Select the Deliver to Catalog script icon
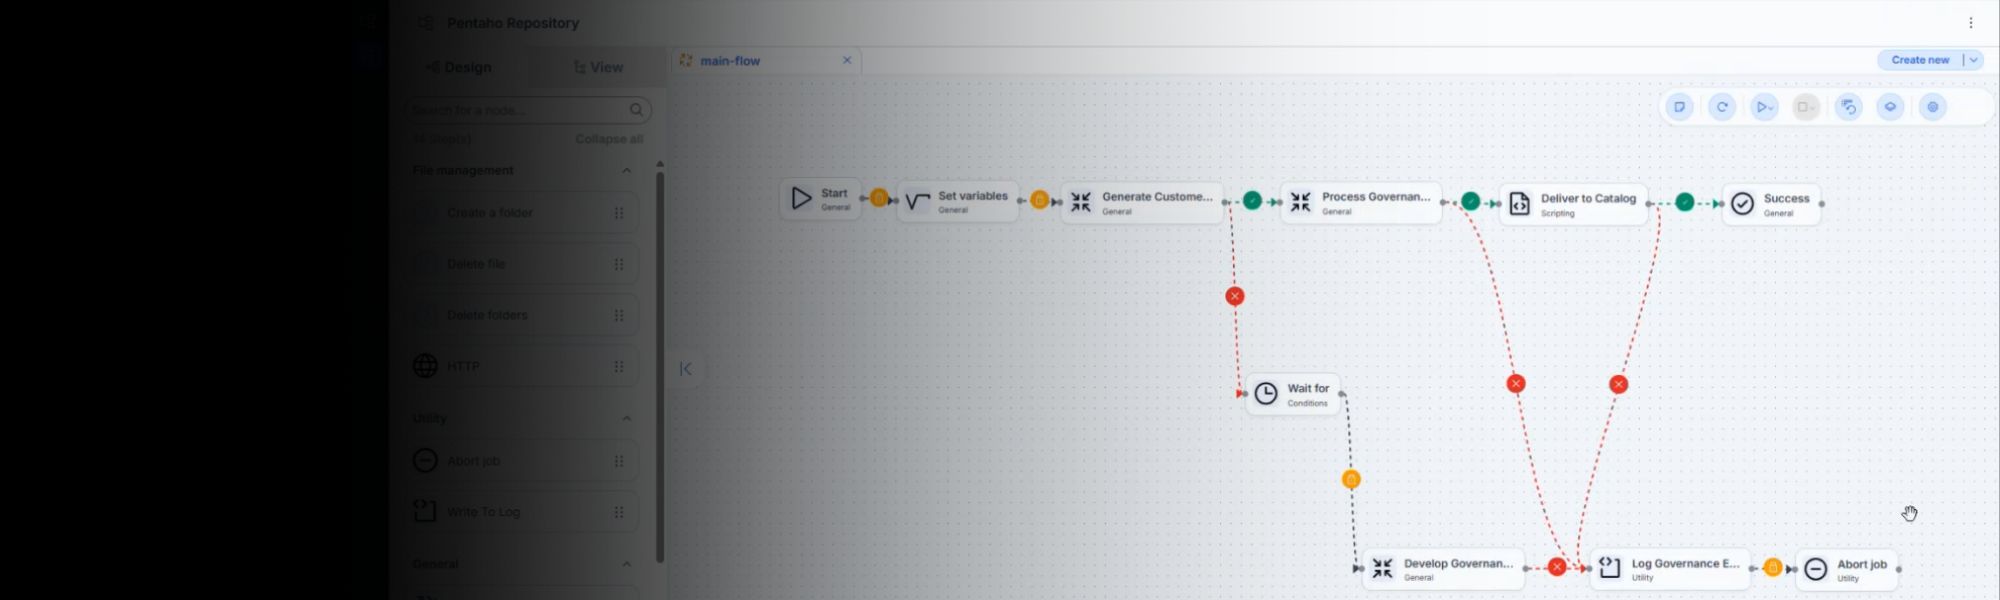The height and width of the screenshot is (600, 2000). (x=1519, y=204)
